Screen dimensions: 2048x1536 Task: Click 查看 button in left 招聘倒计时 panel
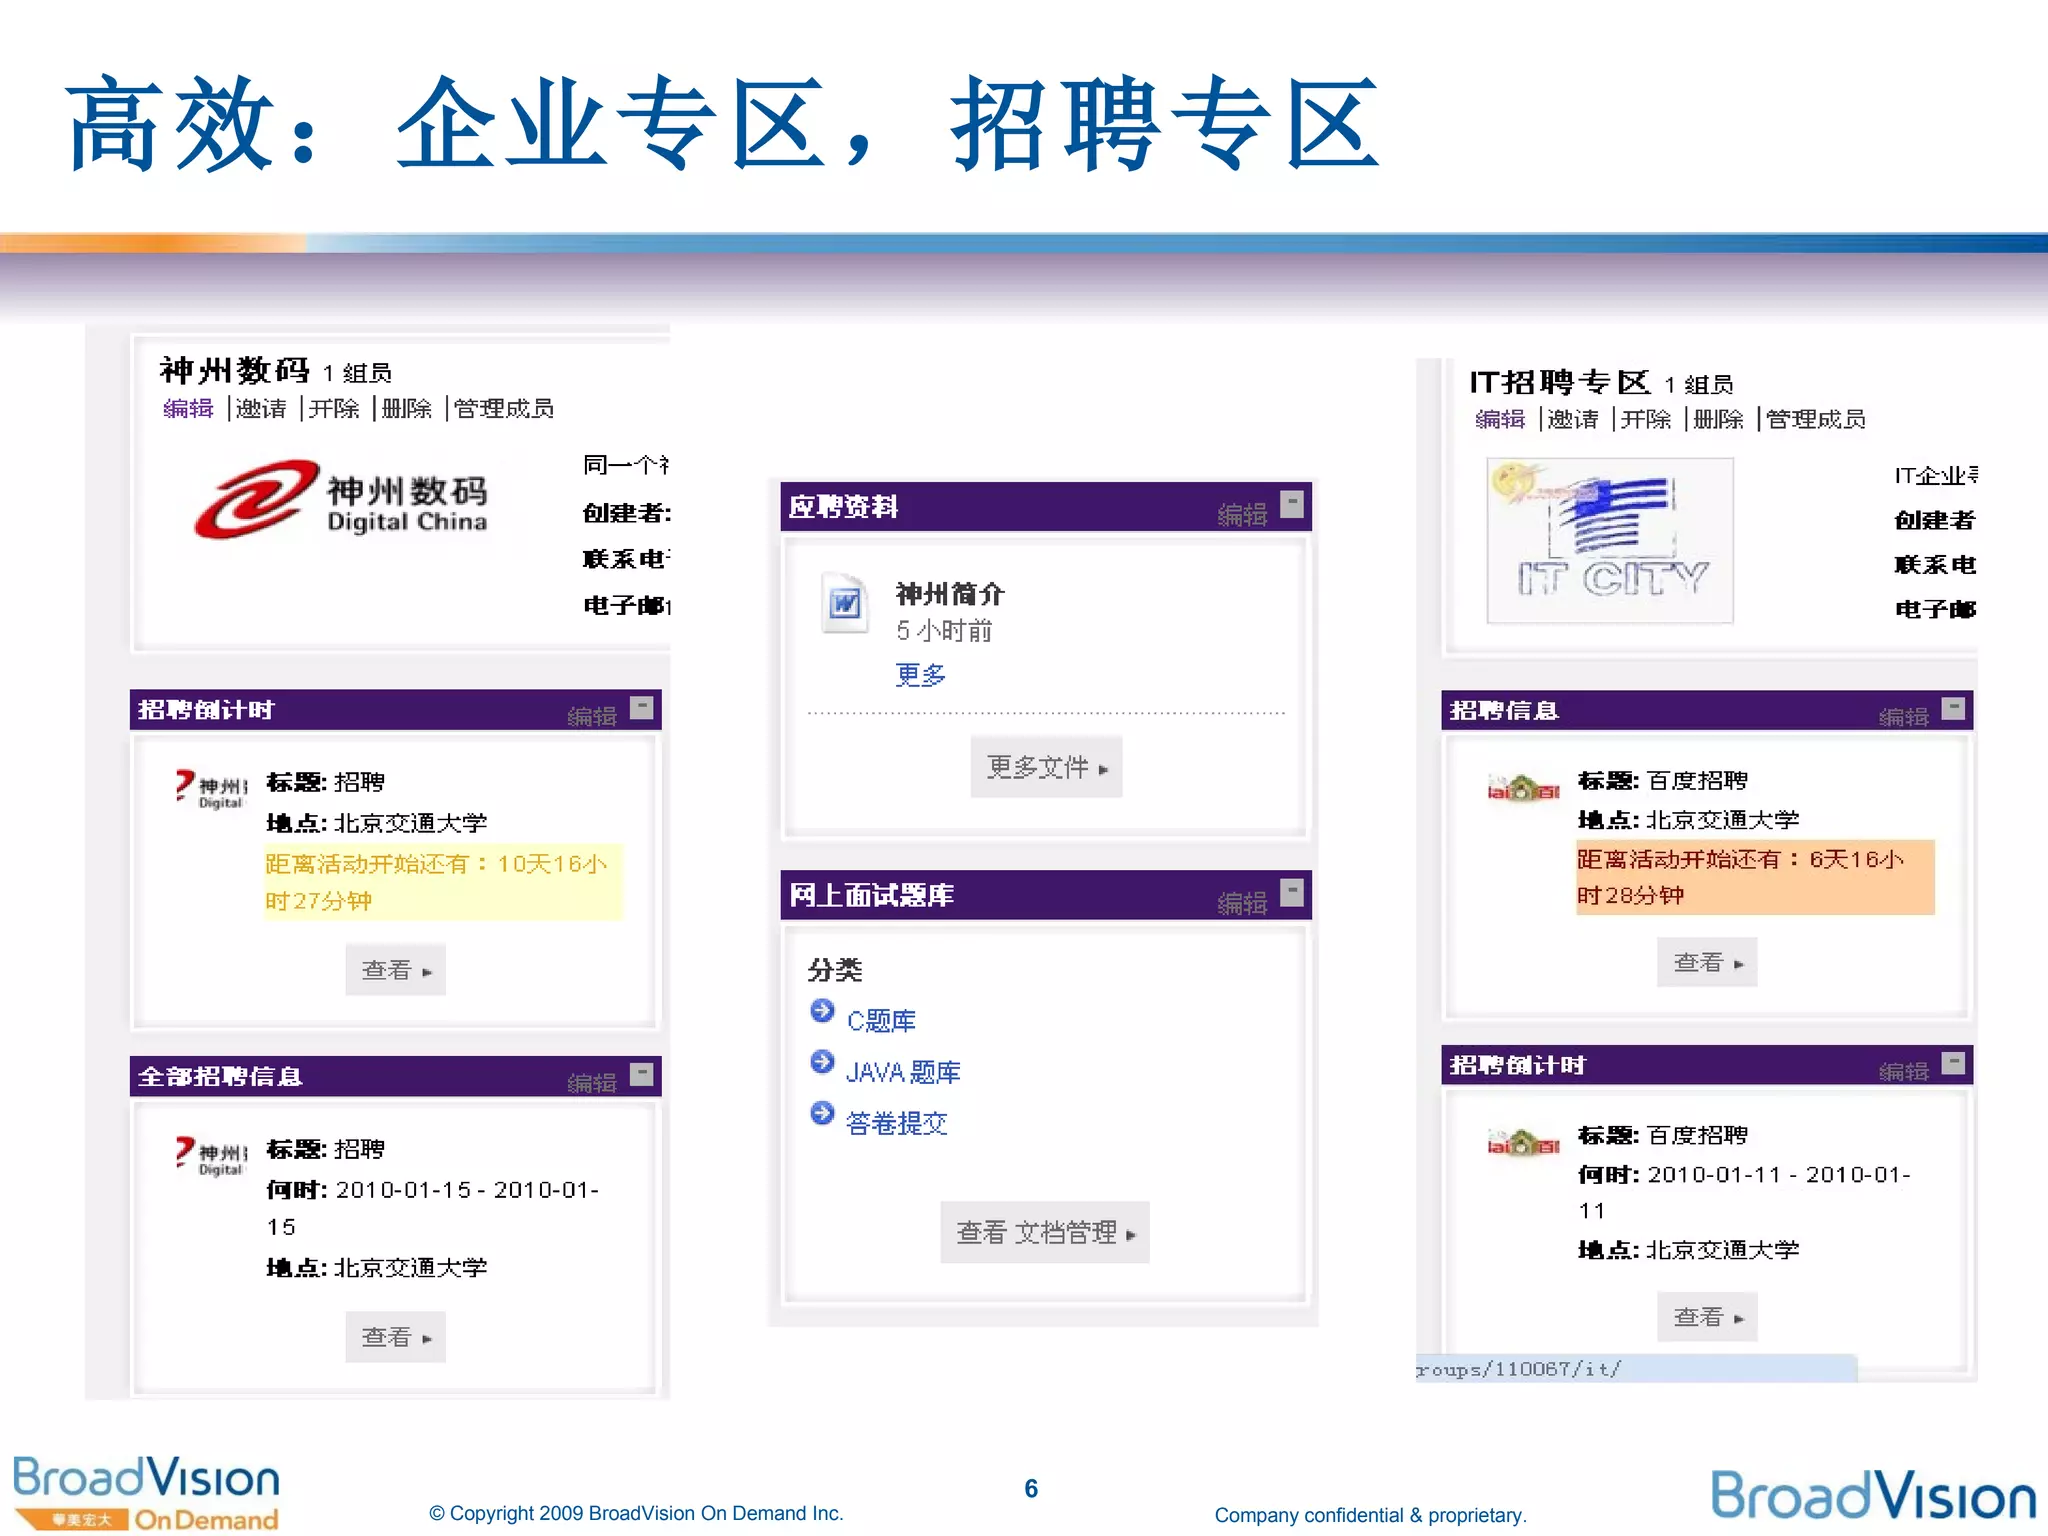(x=395, y=969)
